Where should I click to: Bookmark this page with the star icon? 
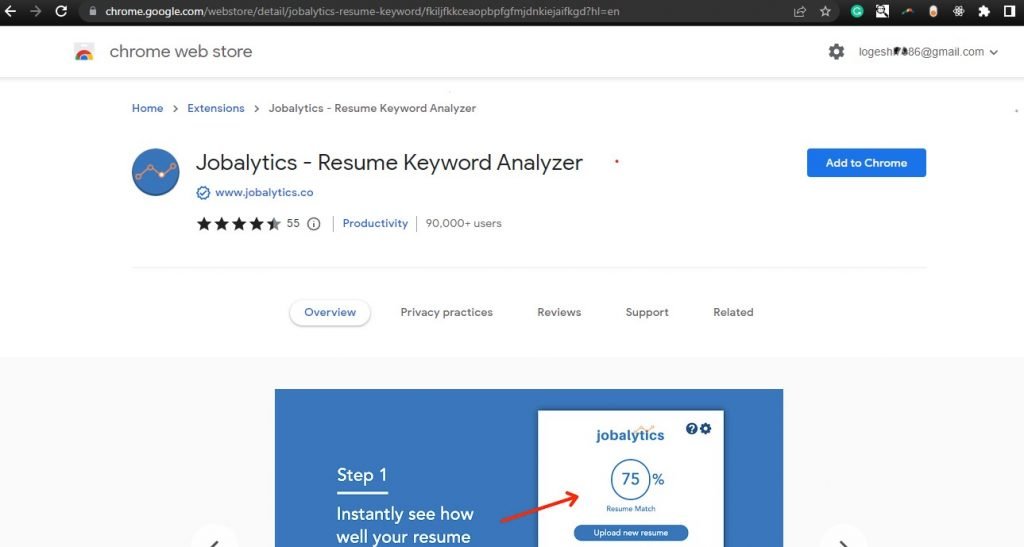tap(825, 11)
